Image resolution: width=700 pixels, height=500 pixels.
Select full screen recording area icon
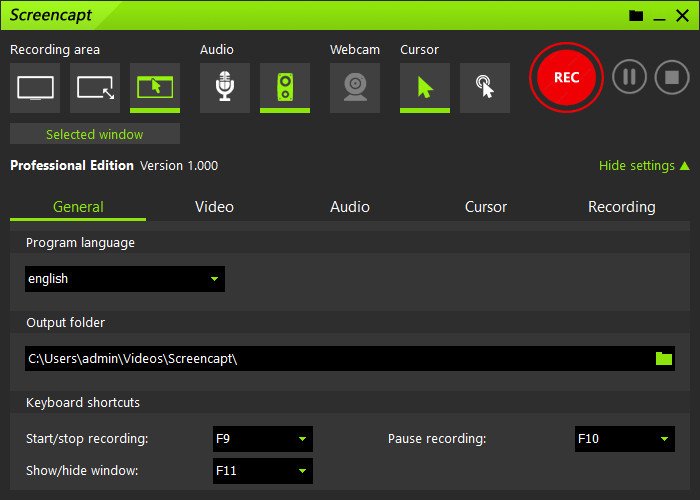[x=35, y=87]
